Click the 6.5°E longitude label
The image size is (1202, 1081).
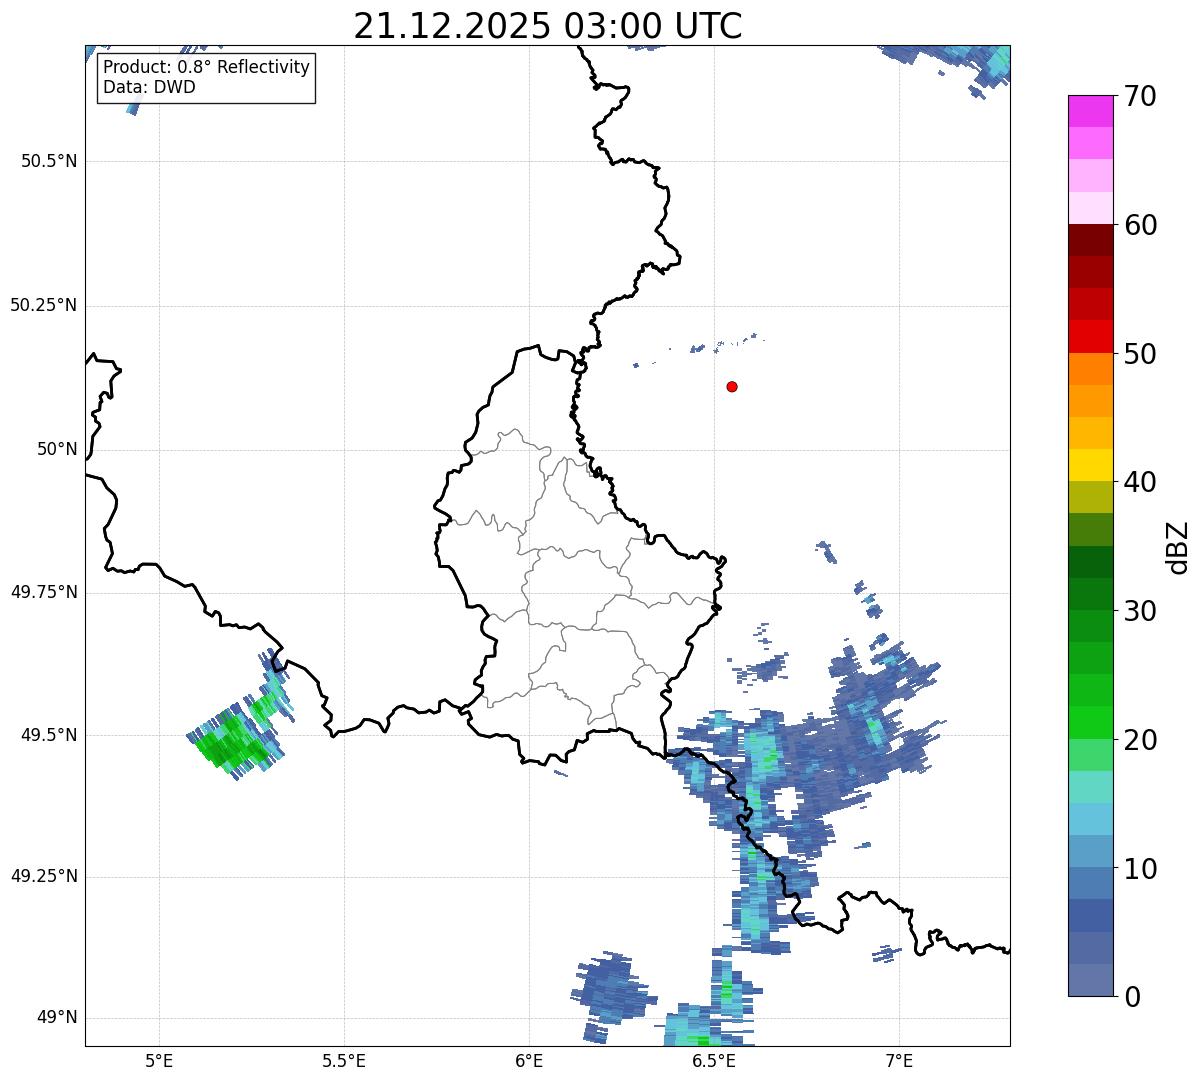[x=714, y=1061]
